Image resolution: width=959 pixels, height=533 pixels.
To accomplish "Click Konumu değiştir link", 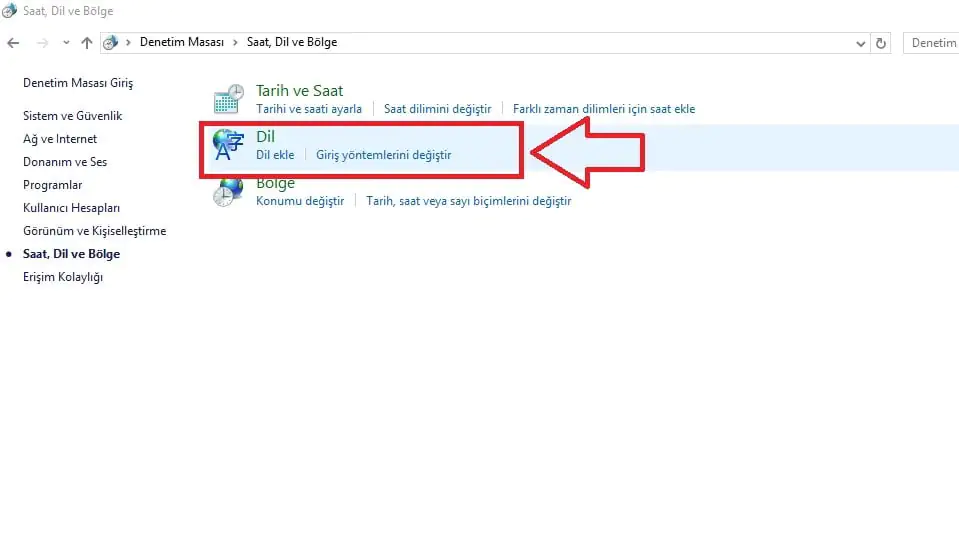I will [300, 201].
